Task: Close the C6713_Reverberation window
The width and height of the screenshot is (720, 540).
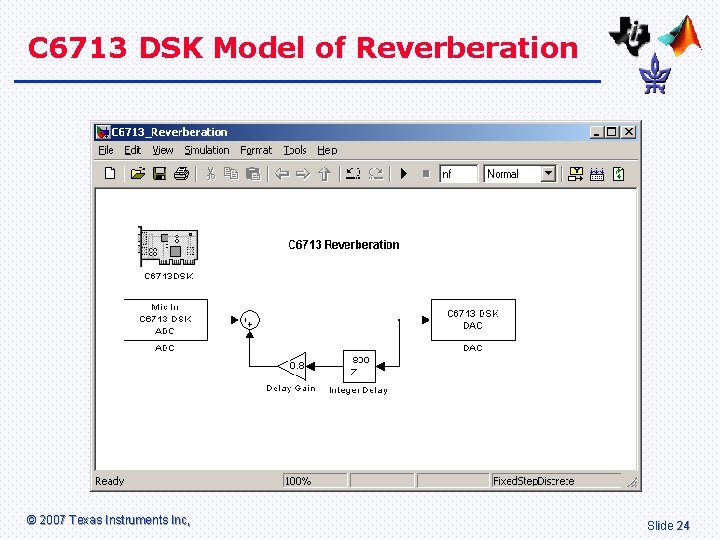Action: pos(629,132)
